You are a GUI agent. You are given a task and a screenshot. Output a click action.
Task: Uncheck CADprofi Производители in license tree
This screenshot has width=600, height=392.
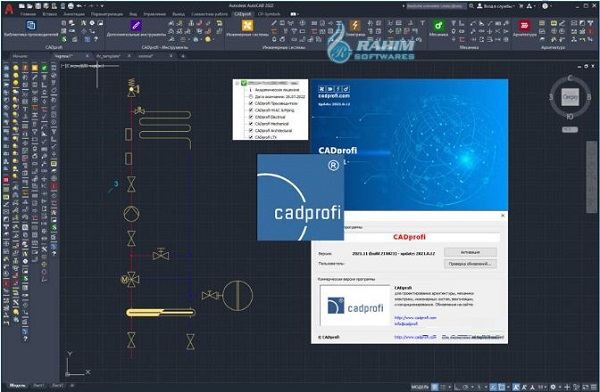(251, 103)
